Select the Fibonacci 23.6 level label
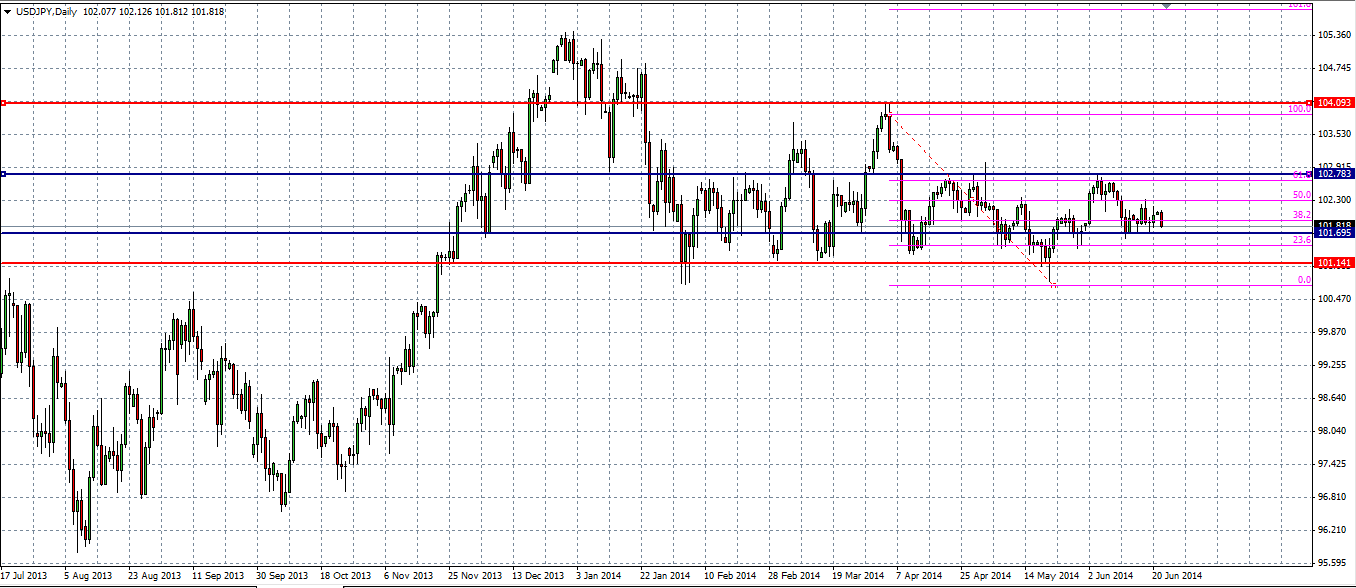The height and width of the screenshot is (588, 1356). tap(1301, 240)
